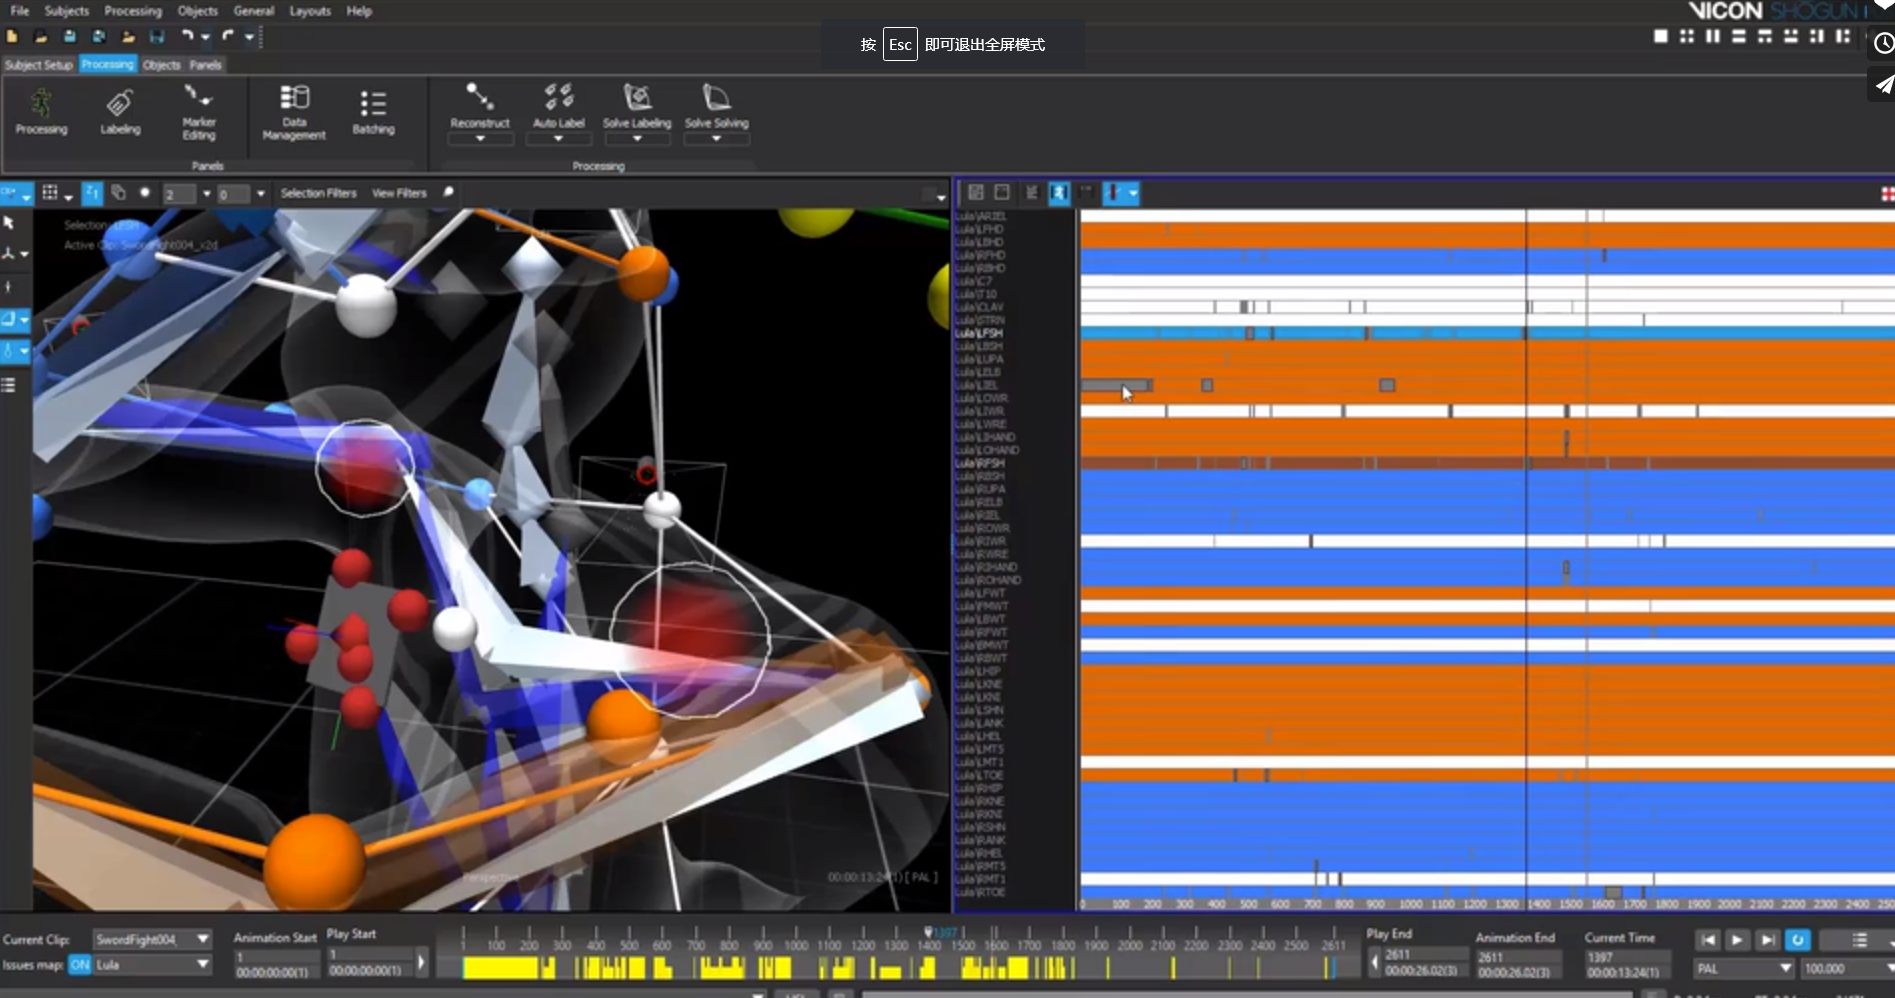1895x998 pixels.
Task: Expand the Current Clip SwordFight004 dropdown
Action: (x=203, y=939)
